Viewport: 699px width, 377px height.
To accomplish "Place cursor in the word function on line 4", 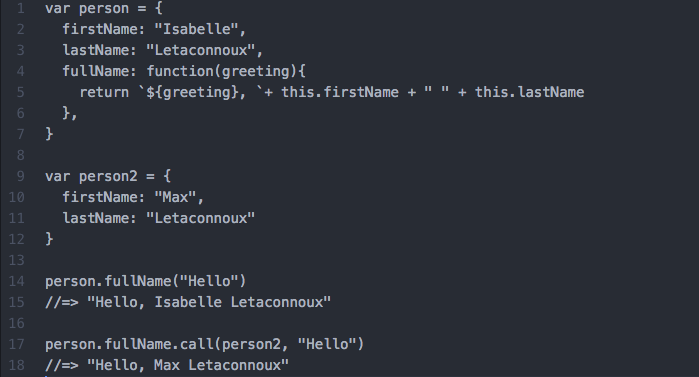I will pos(180,71).
